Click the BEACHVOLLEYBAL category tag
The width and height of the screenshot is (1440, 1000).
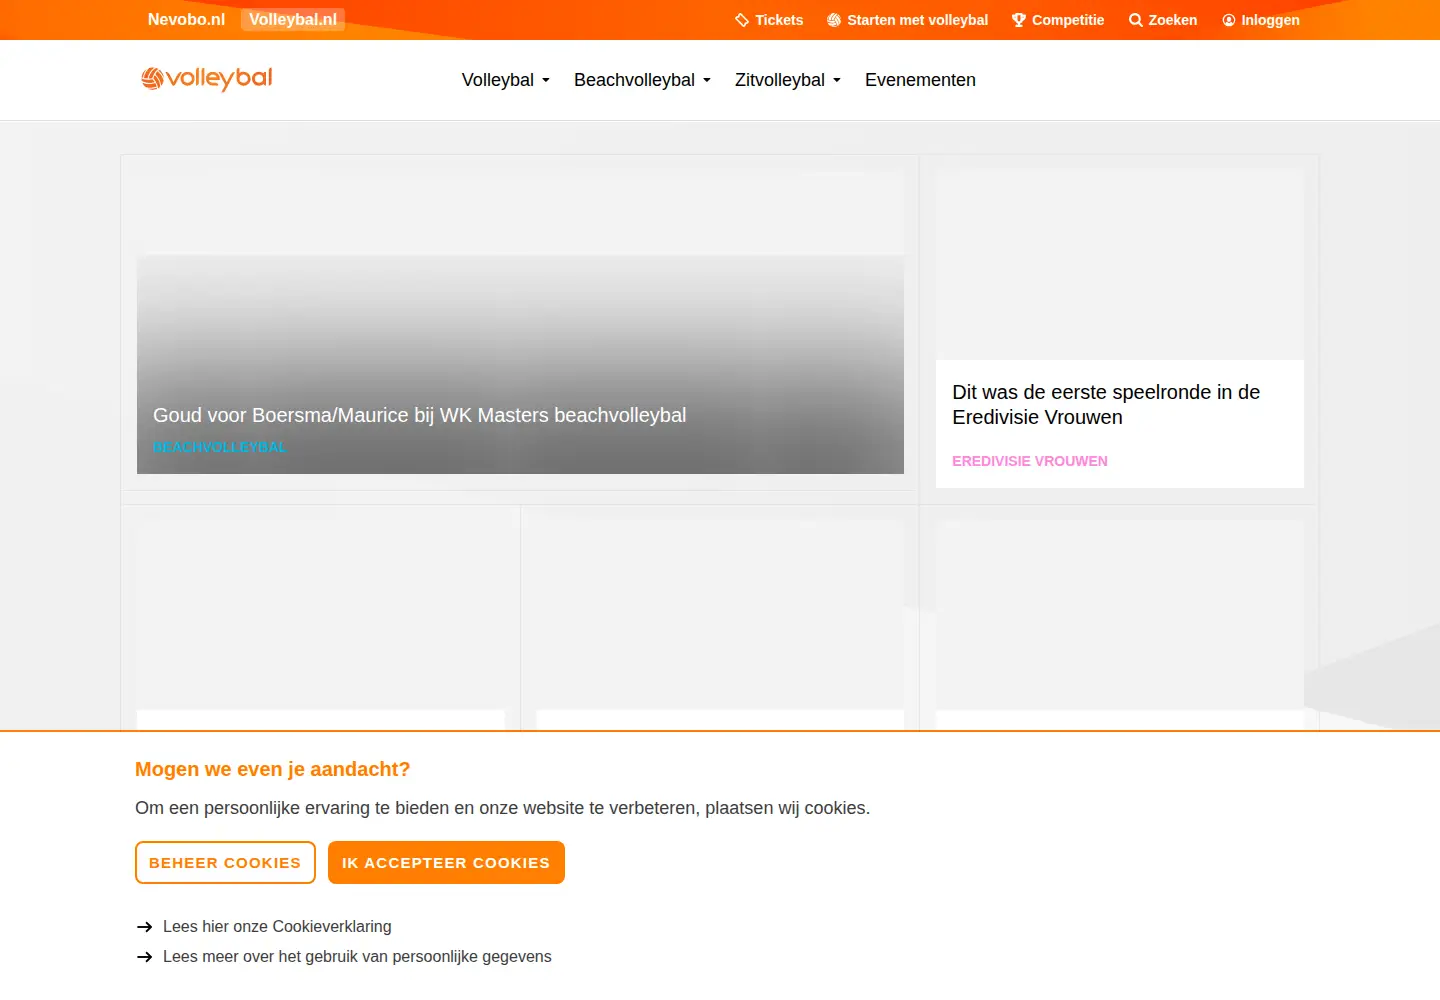220,447
